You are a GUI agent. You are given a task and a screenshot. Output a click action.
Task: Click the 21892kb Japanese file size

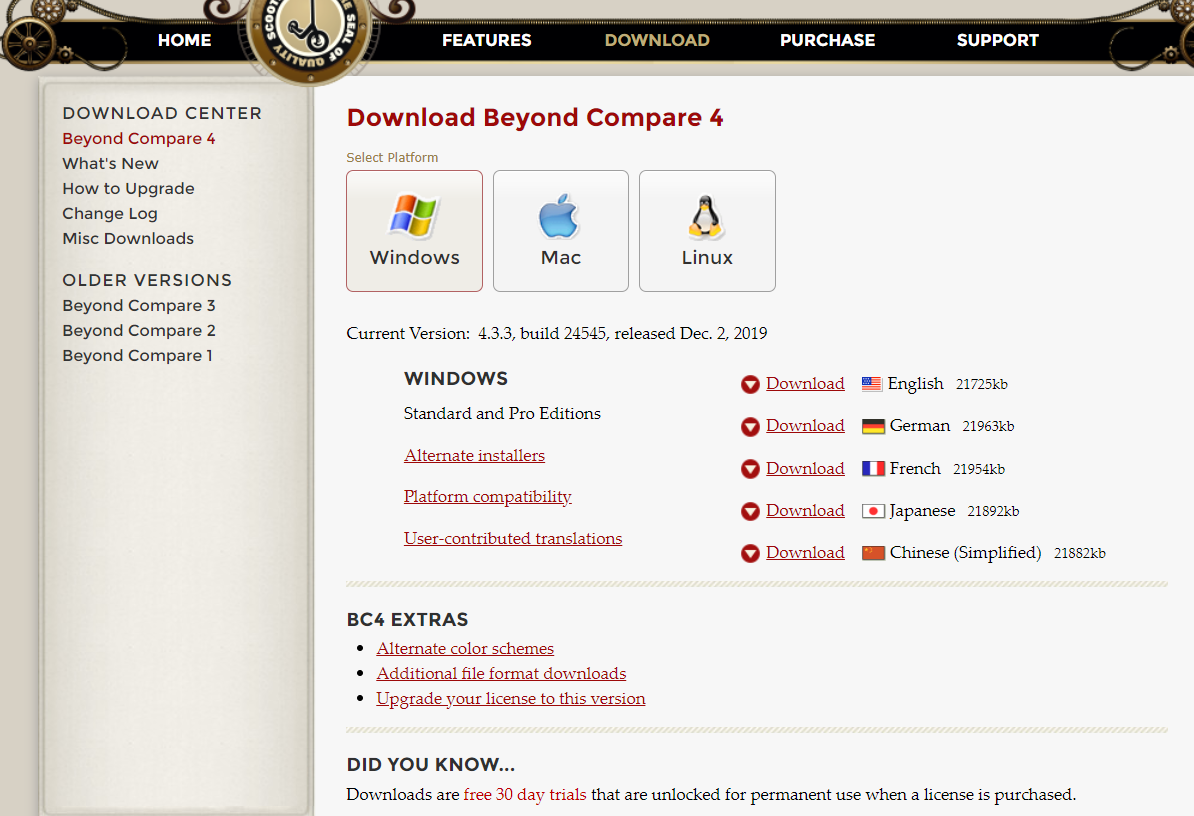click(993, 511)
